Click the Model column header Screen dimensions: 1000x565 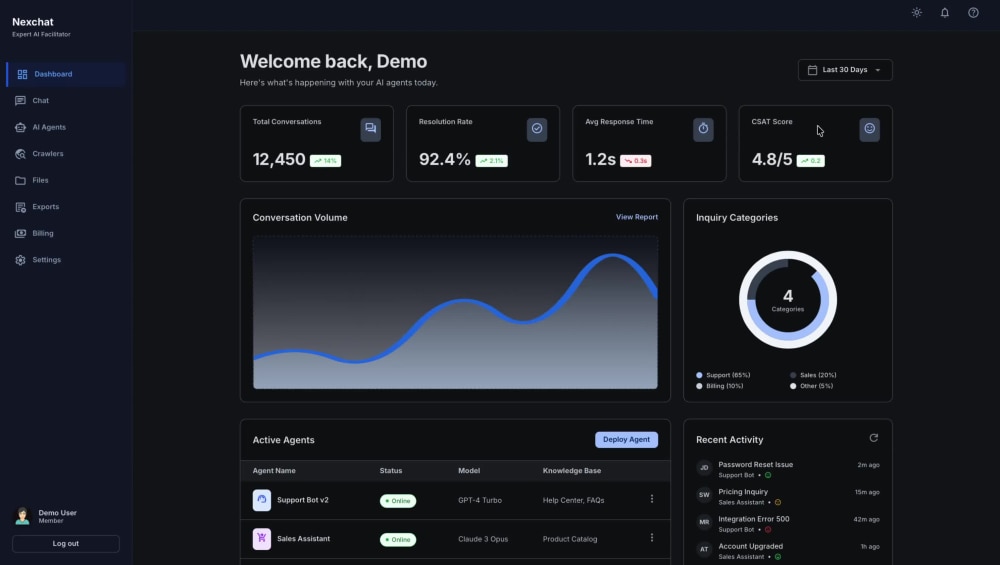point(469,471)
